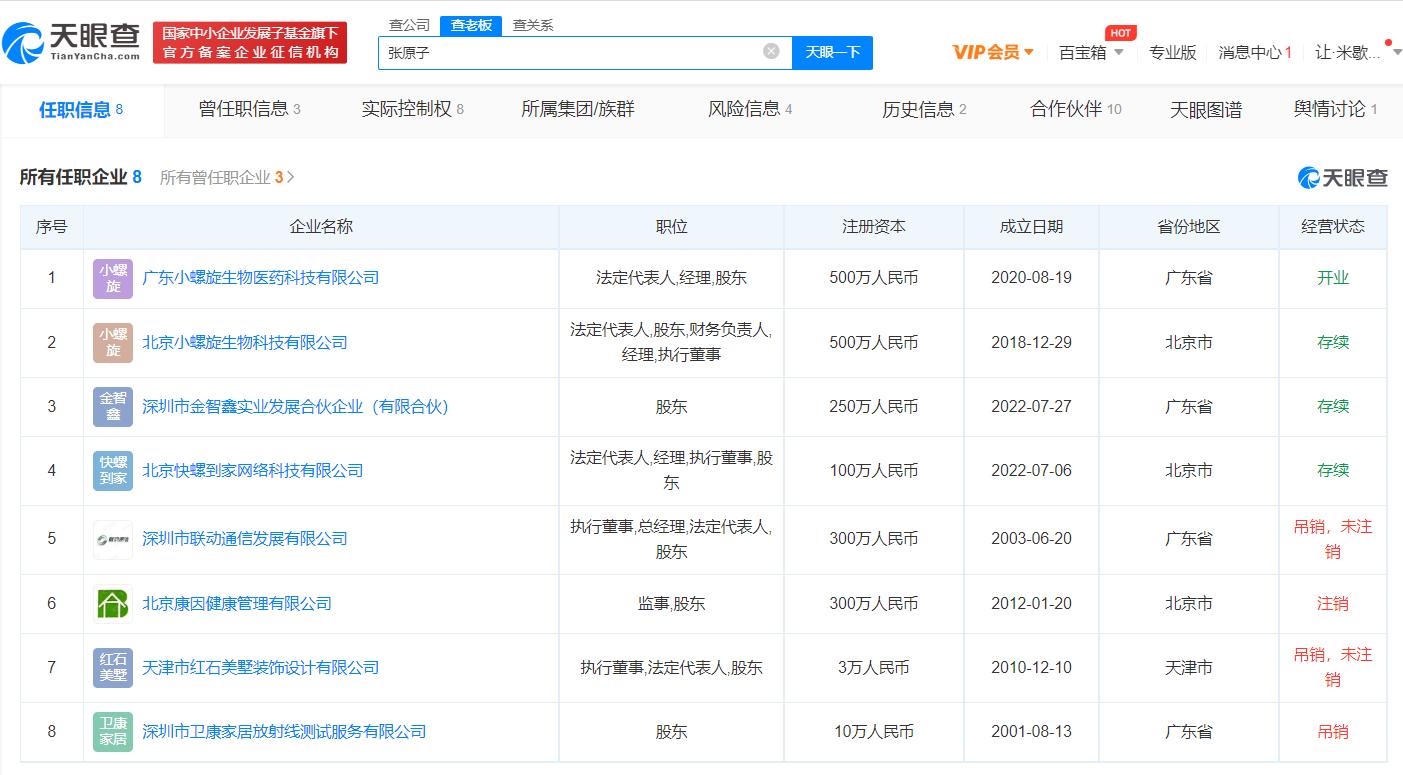Screen dimensions: 1403x775
Task: Click the 卫康家居 company logo icon
Action: point(113,732)
